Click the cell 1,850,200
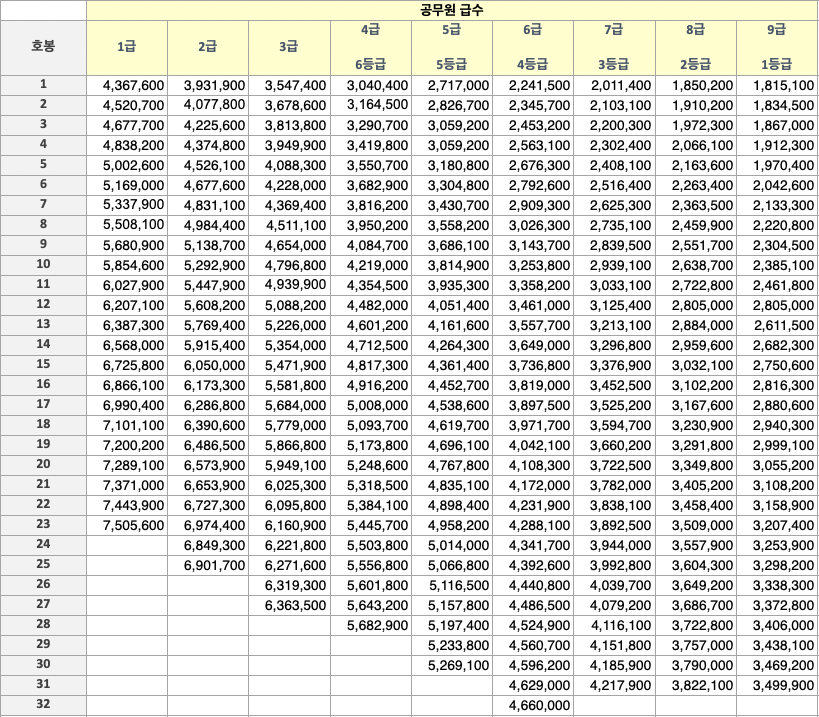The image size is (819, 717). (x=696, y=86)
